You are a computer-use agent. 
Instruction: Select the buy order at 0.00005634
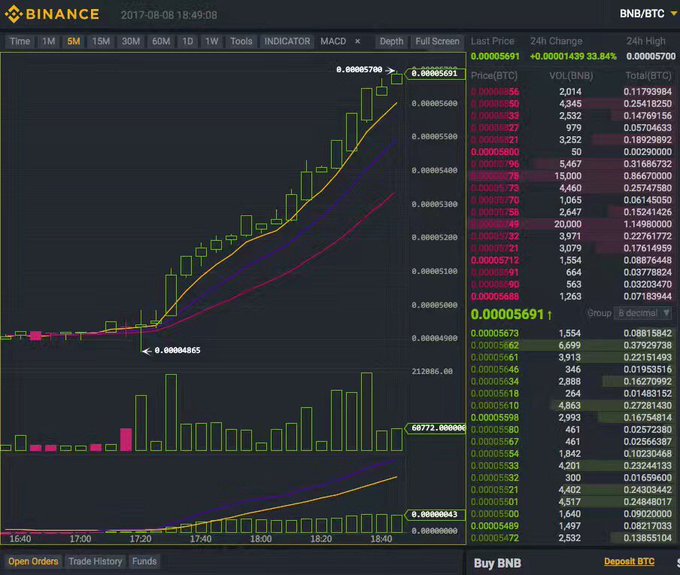(571, 381)
